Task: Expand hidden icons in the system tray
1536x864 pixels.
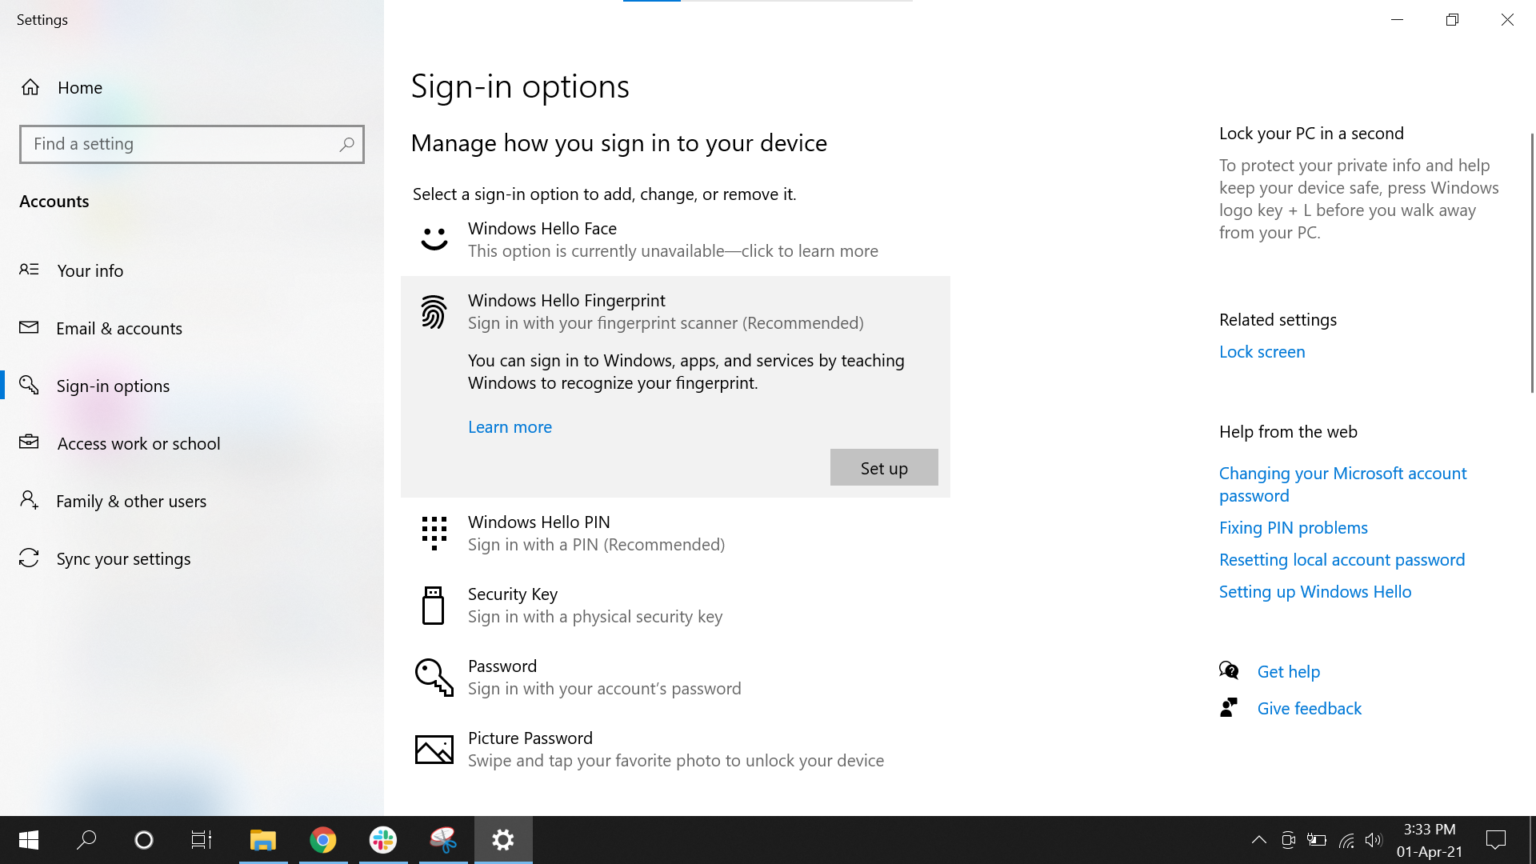Action: (x=1258, y=840)
